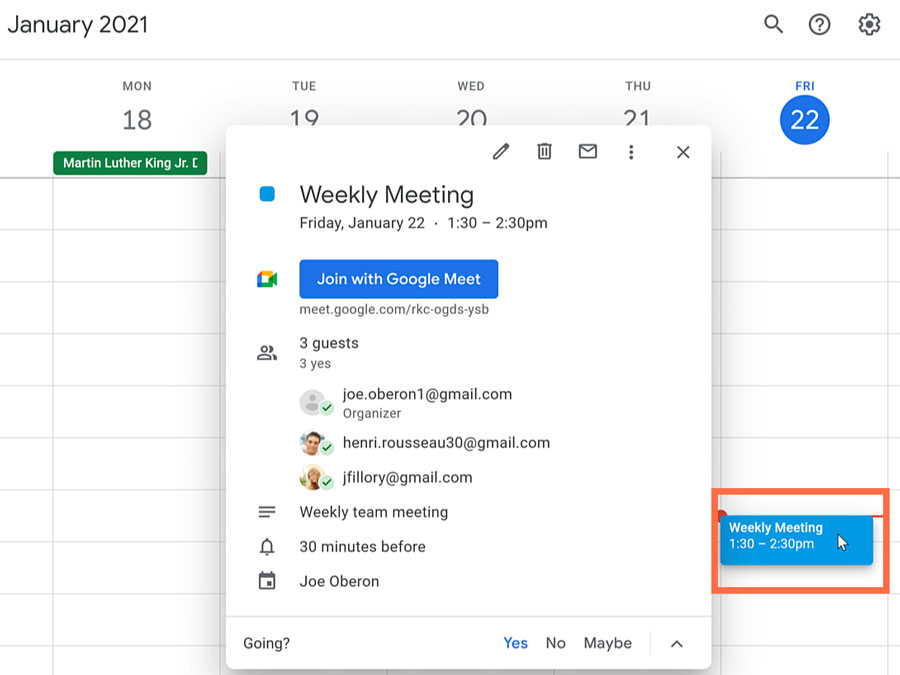Image resolution: width=900 pixels, height=675 pixels.
Task: Respond No to the invitation
Action: [x=556, y=643]
